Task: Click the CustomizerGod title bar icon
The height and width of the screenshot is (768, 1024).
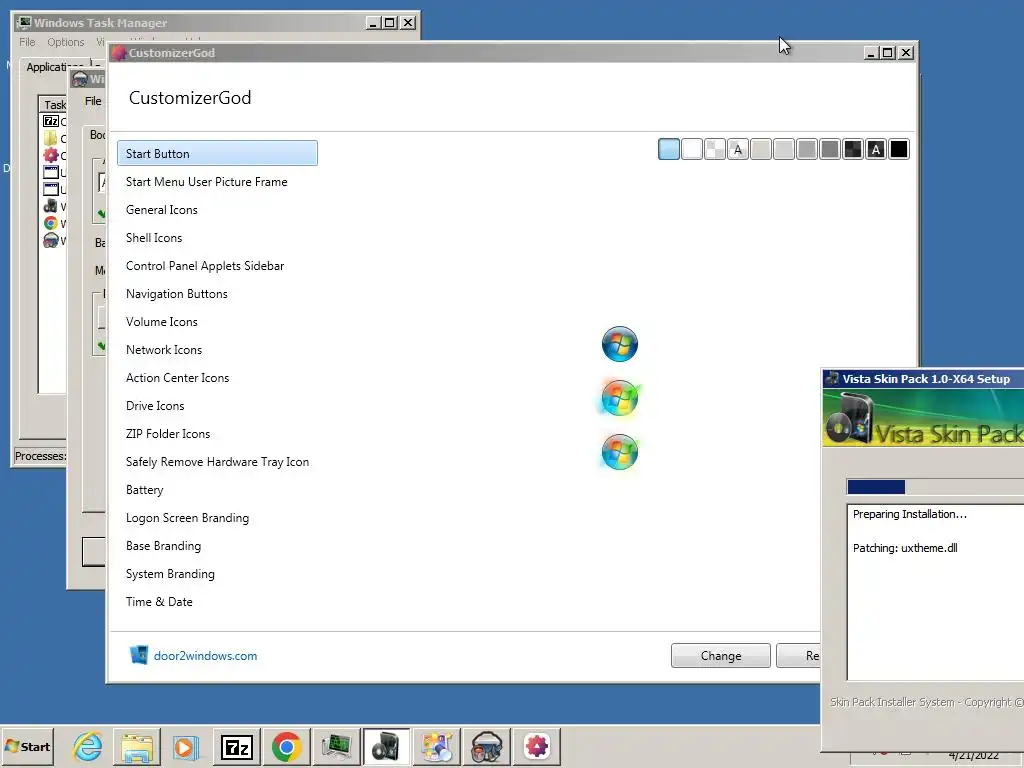Action: [119, 53]
